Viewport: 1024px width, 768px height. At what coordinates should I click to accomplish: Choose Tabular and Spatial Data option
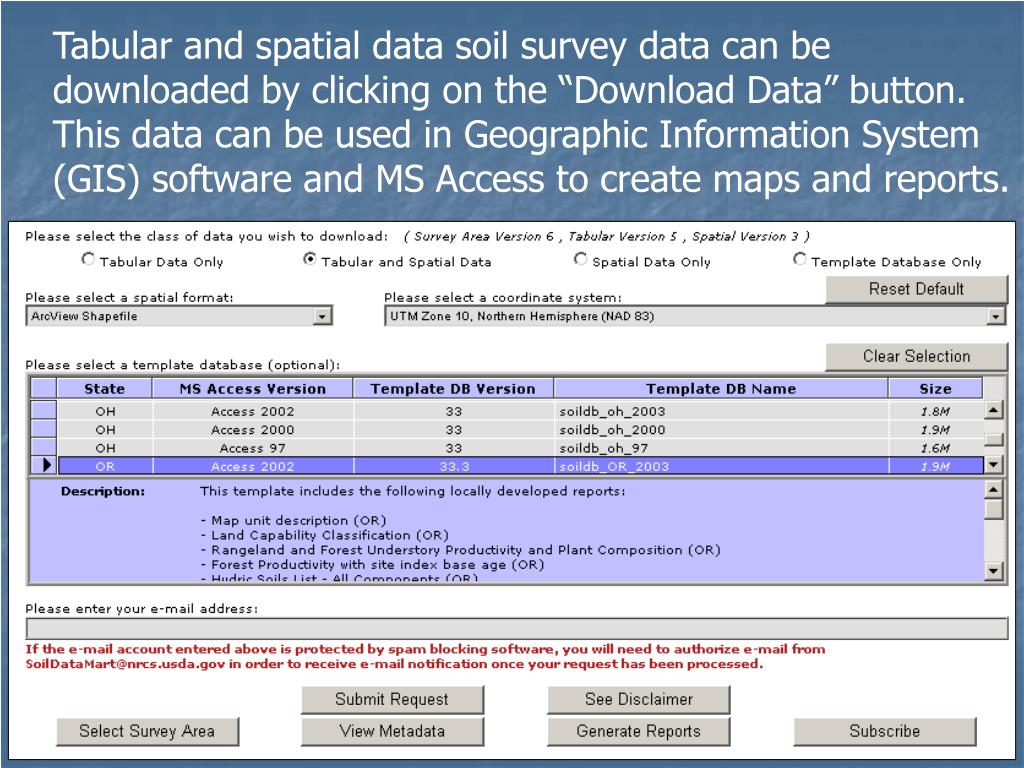point(310,259)
